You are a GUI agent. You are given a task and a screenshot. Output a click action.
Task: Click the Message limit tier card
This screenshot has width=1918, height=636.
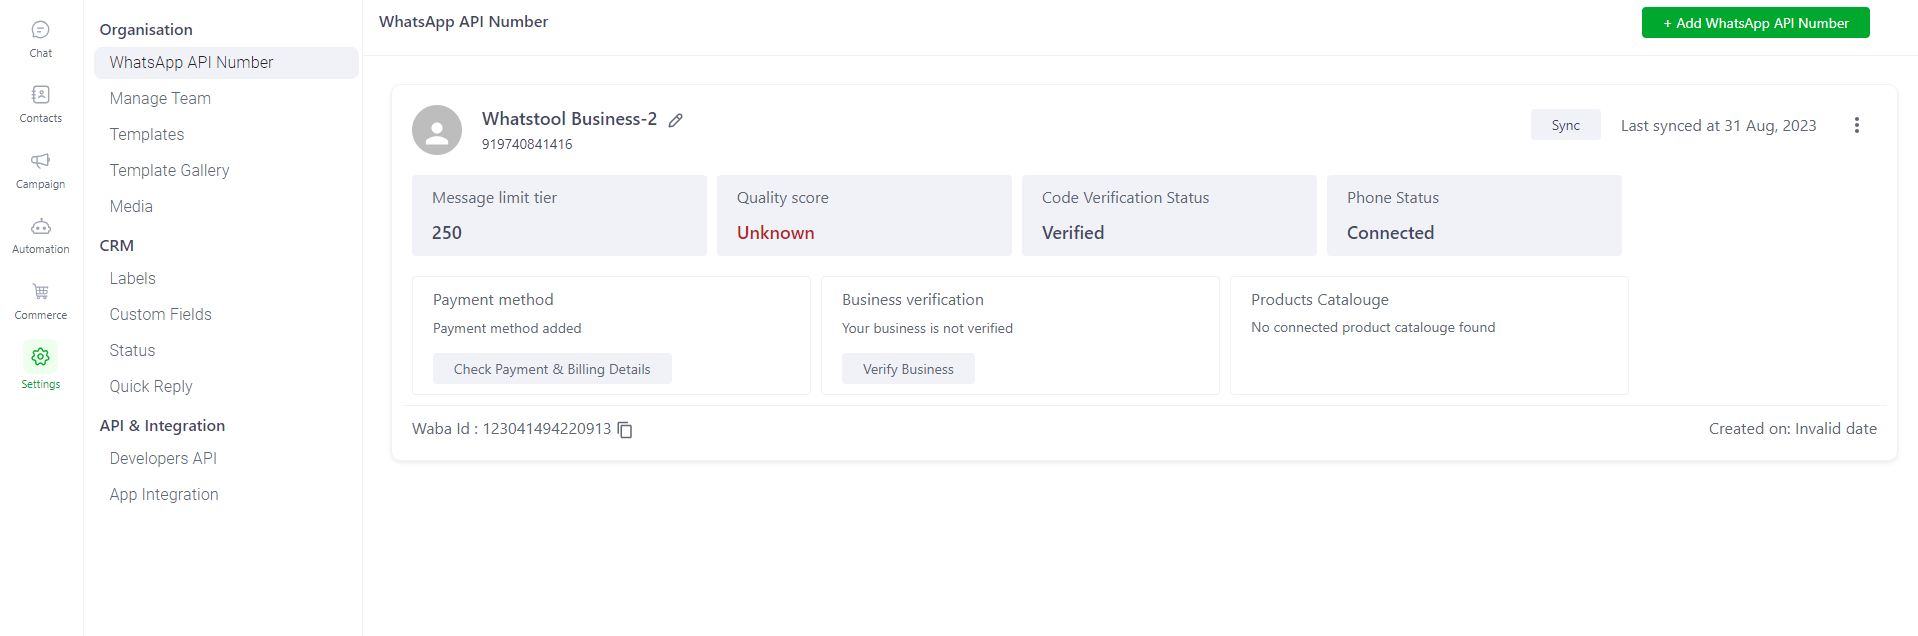pyautogui.click(x=559, y=215)
